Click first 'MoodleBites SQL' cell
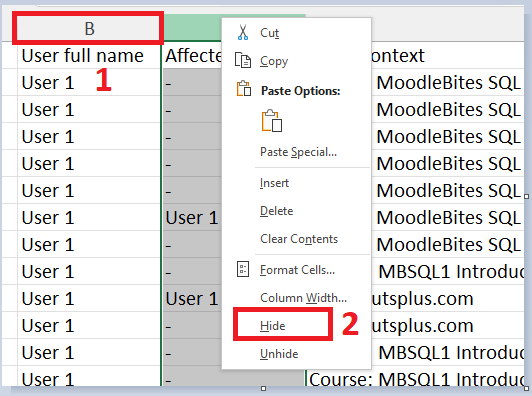Screen dimensions: 532x396 coord(448,82)
